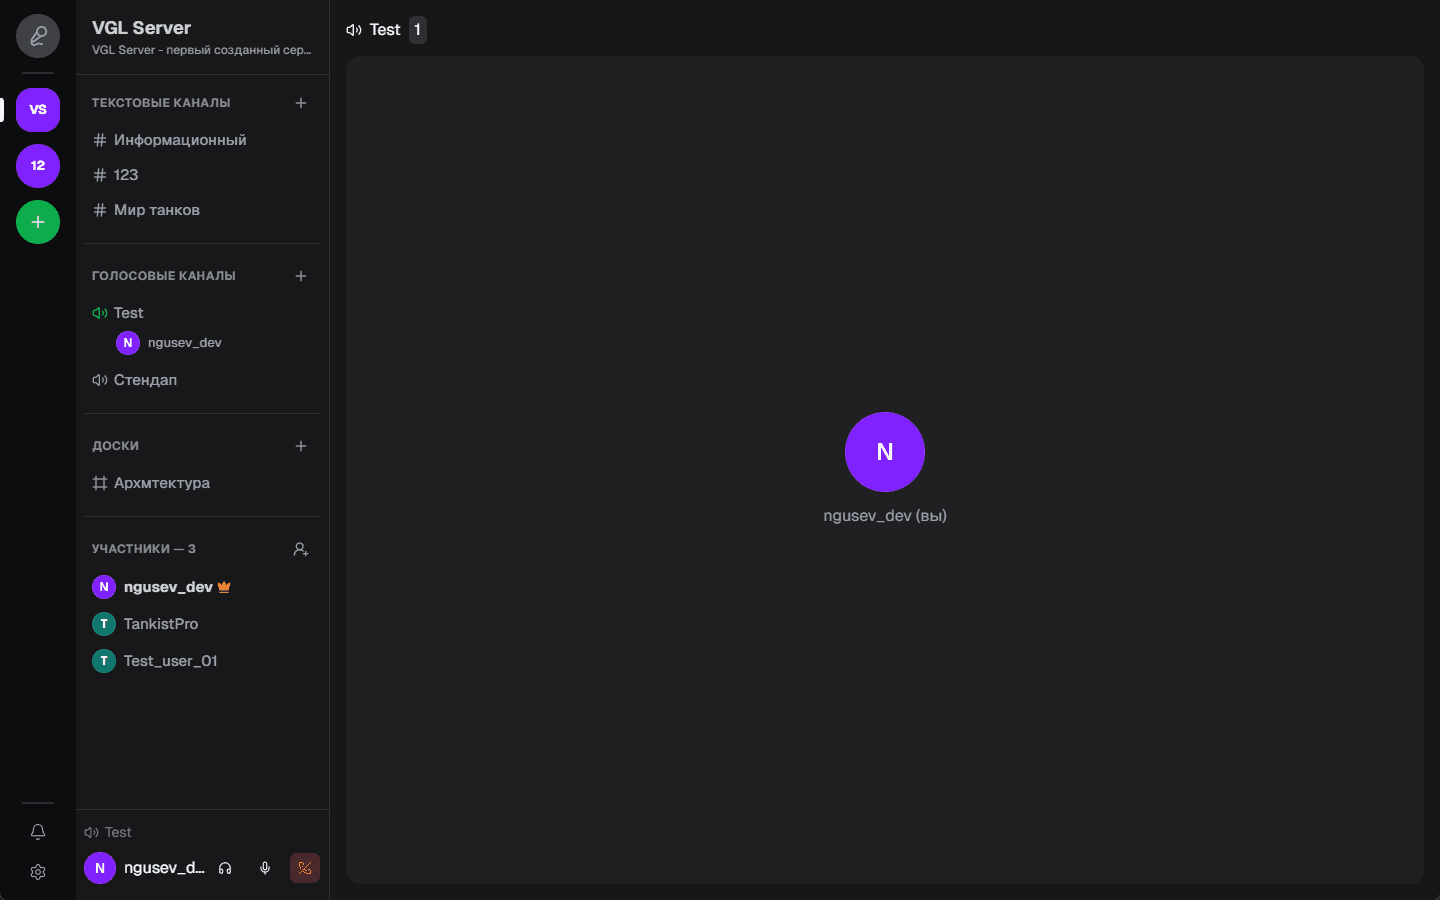
Task: Mute the microphone in the user panel
Action: (x=265, y=868)
